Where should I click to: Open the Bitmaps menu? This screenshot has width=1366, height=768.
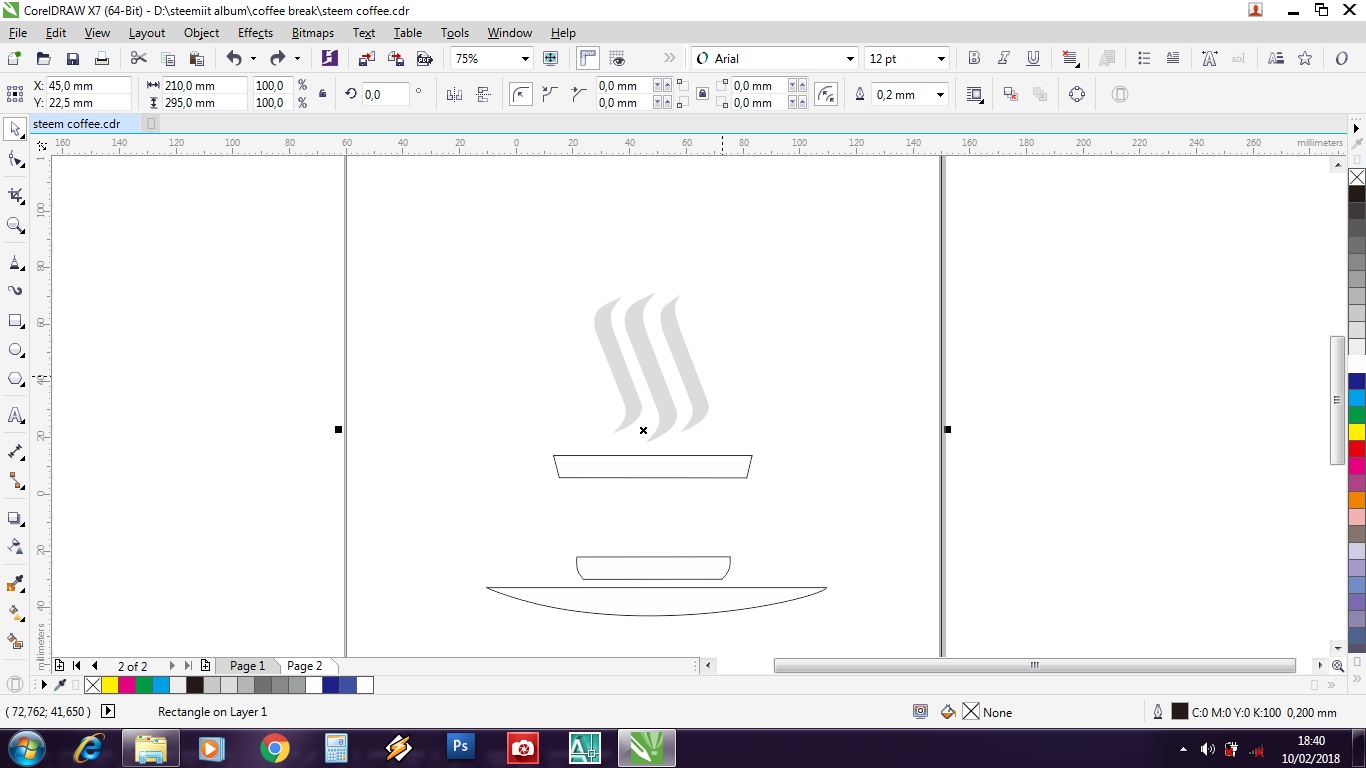coord(313,33)
